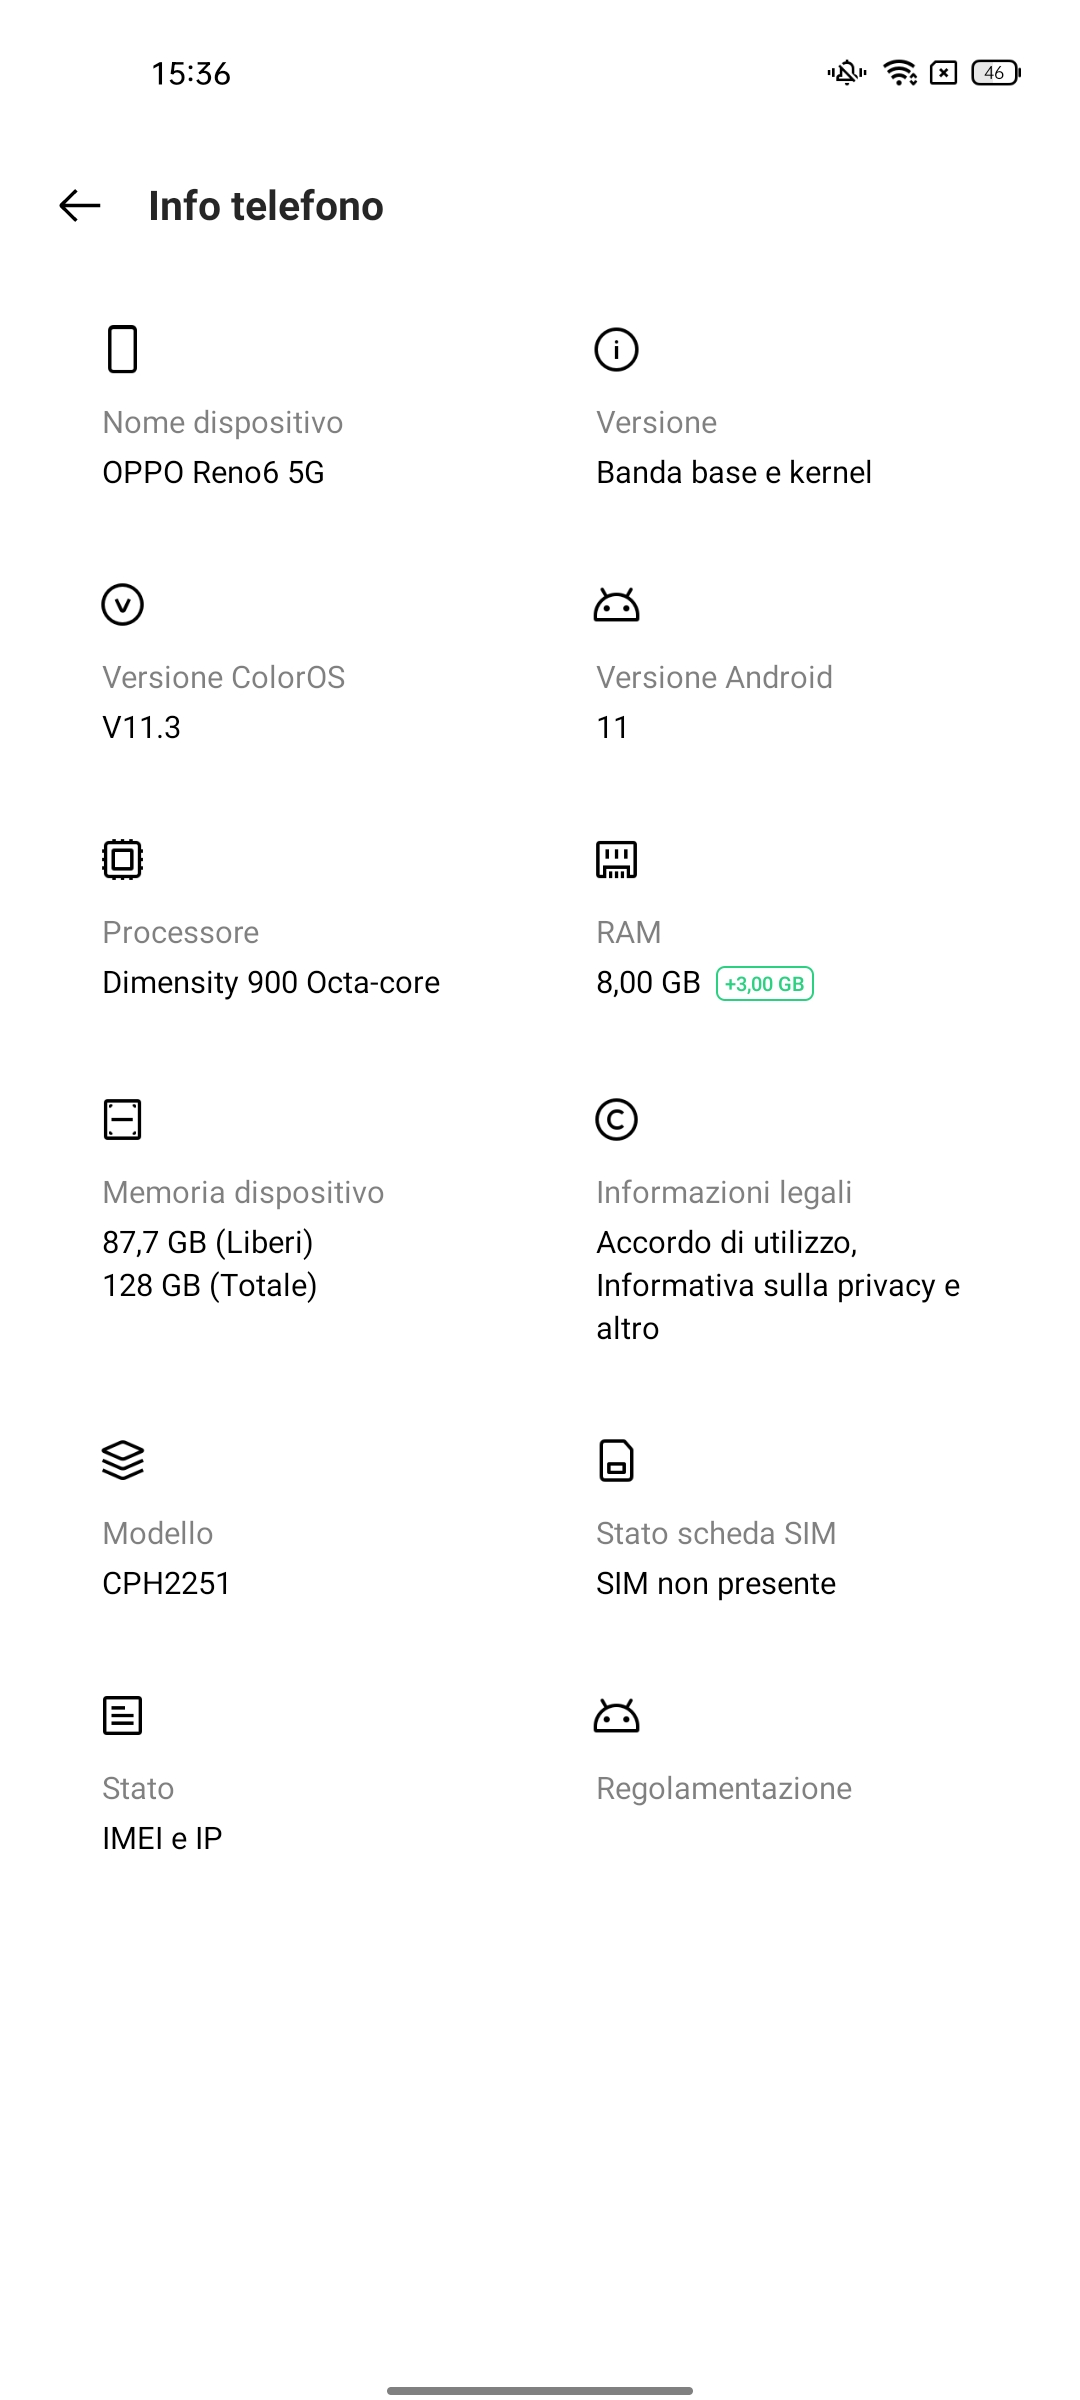Tap the Android robot icon above Versione Android
The width and height of the screenshot is (1080, 2400).
[x=616, y=604]
